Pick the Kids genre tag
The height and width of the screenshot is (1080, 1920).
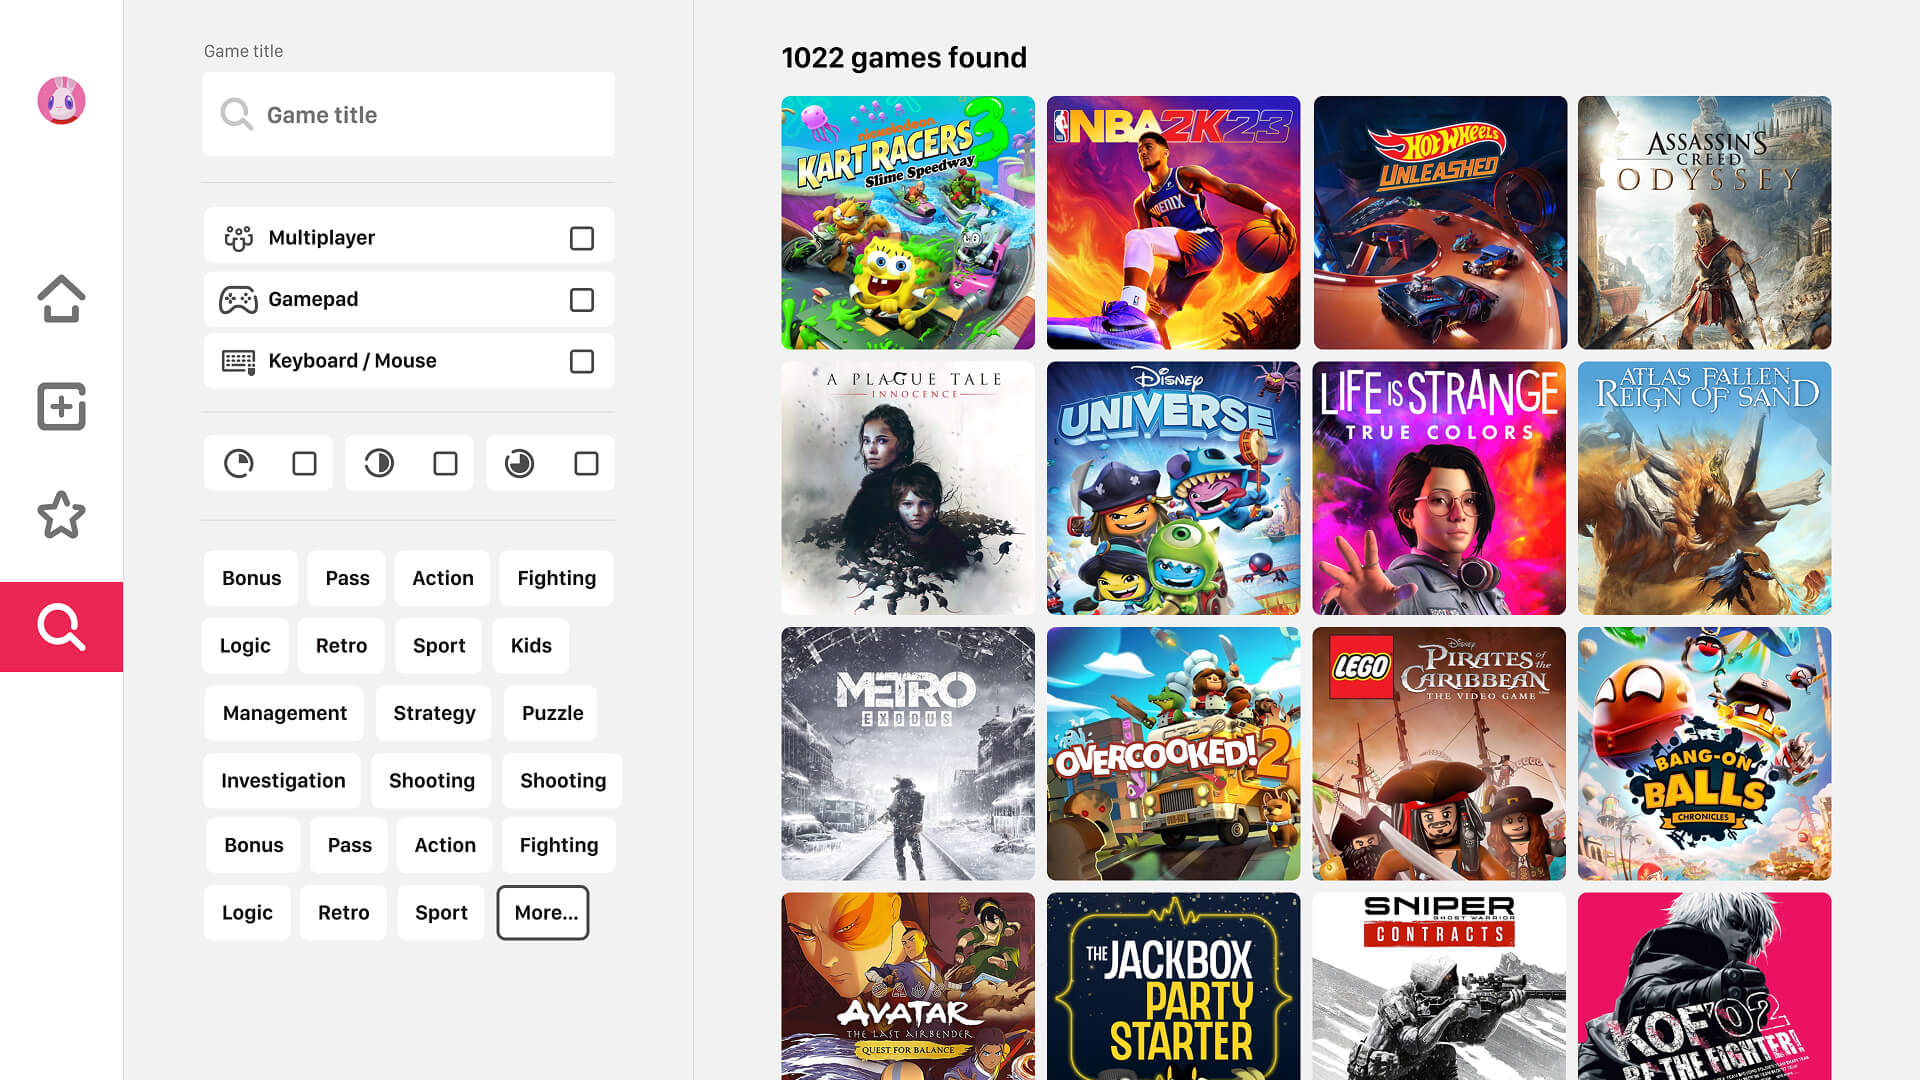point(531,645)
